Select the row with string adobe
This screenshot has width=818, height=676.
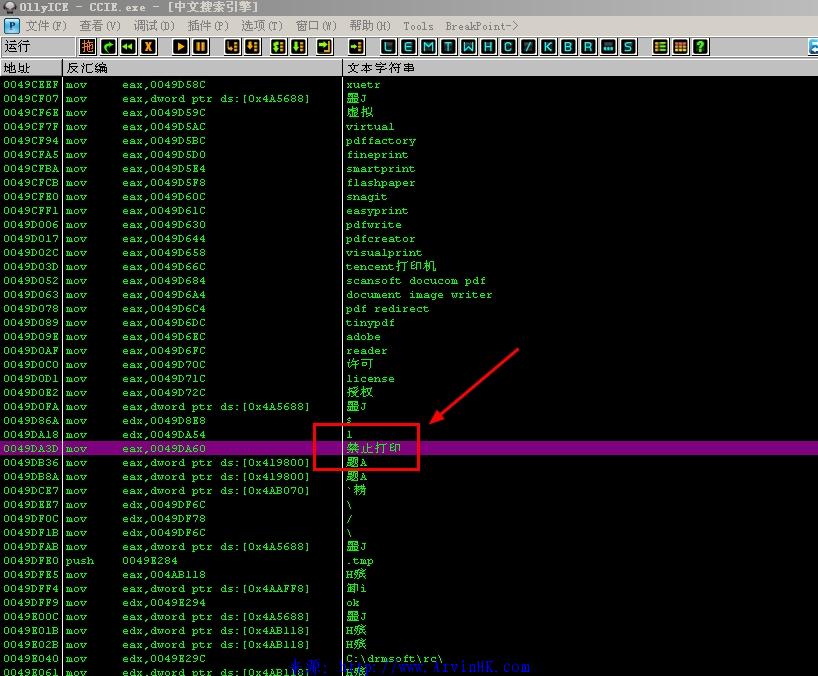409,337
